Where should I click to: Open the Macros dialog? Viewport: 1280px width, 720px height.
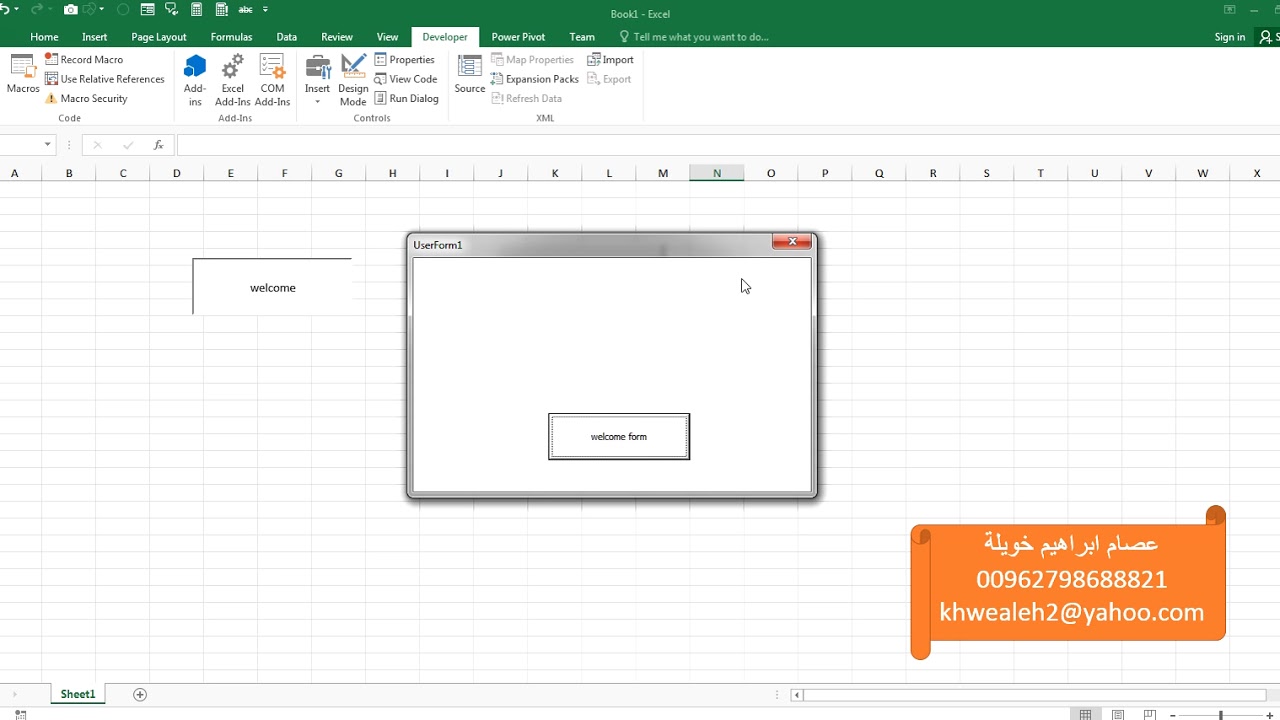(x=23, y=75)
